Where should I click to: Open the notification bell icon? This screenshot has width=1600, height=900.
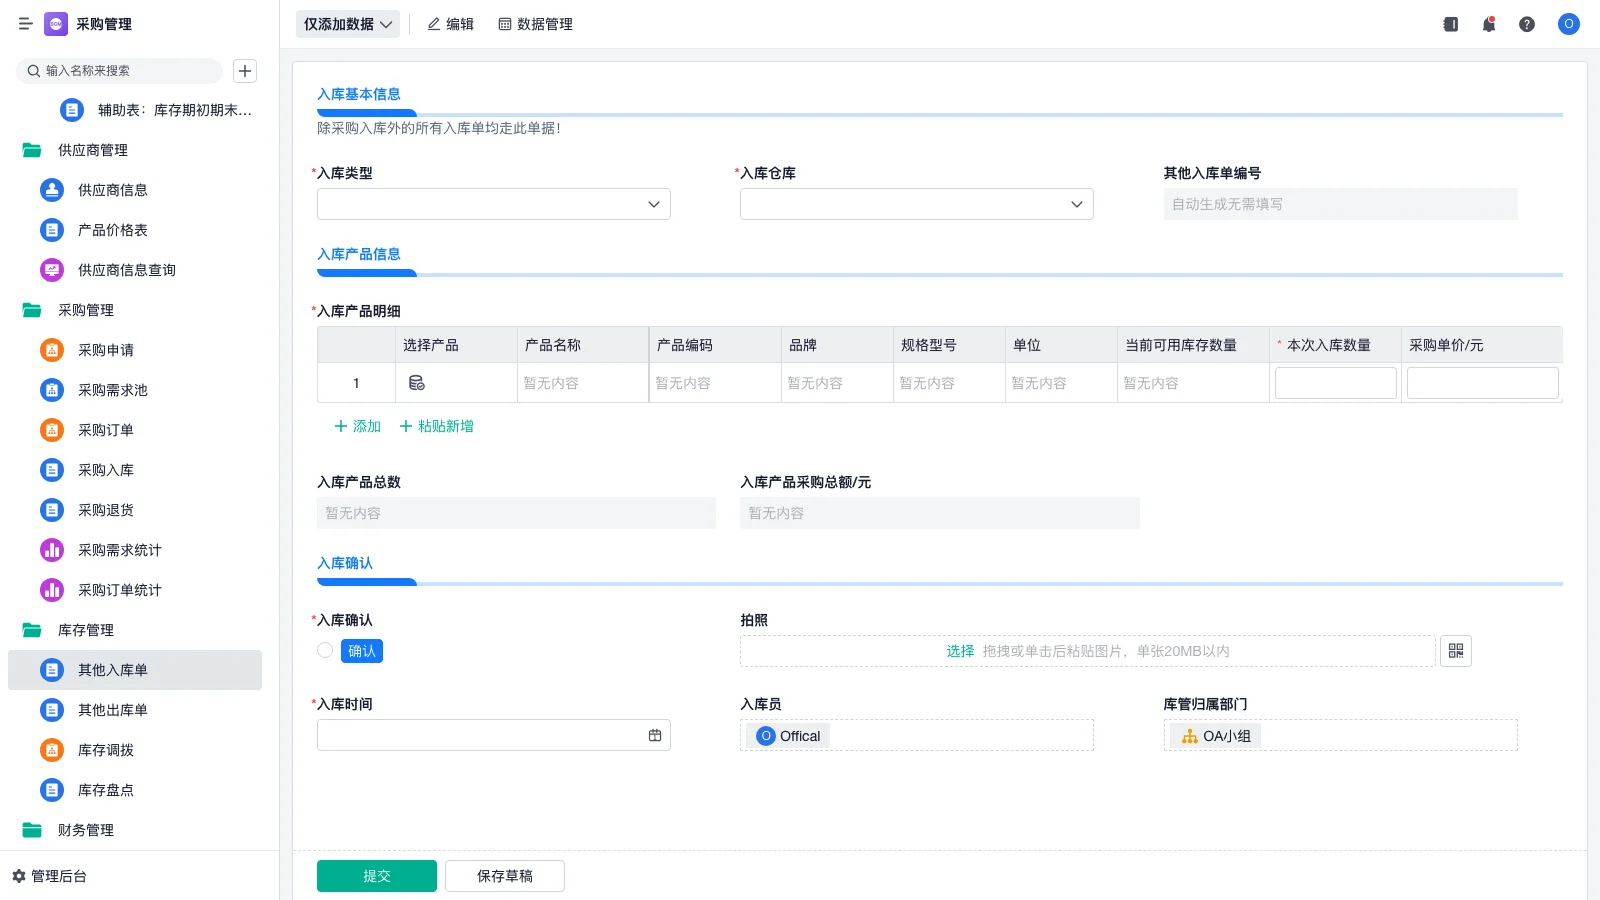[x=1489, y=24]
